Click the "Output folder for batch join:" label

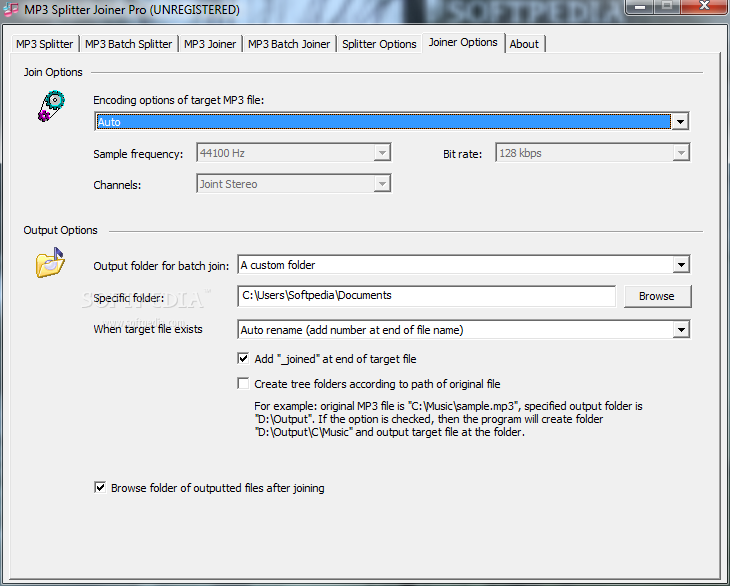161,266
